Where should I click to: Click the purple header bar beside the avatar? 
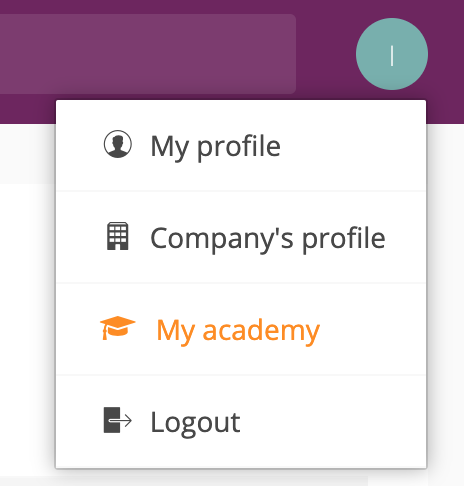[x=326, y=54]
